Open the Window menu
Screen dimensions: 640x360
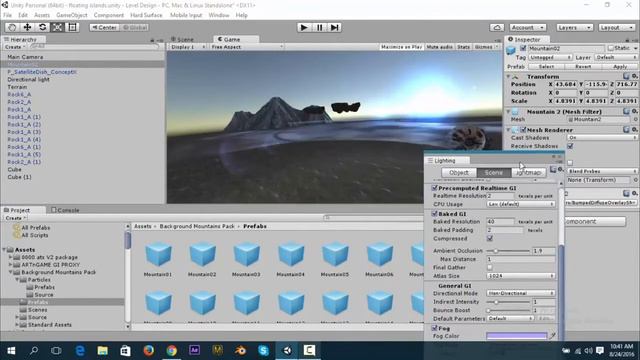coord(219,15)
